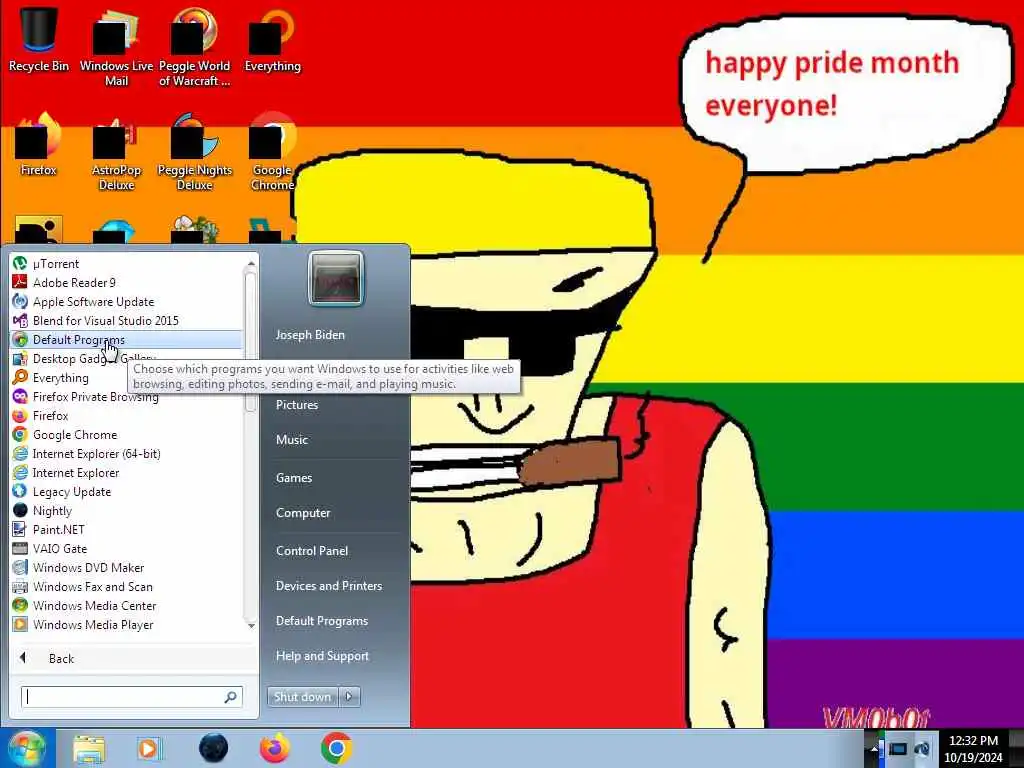
Task: Open the Everything desktop shortcut
Action: (x=273, y=39)
